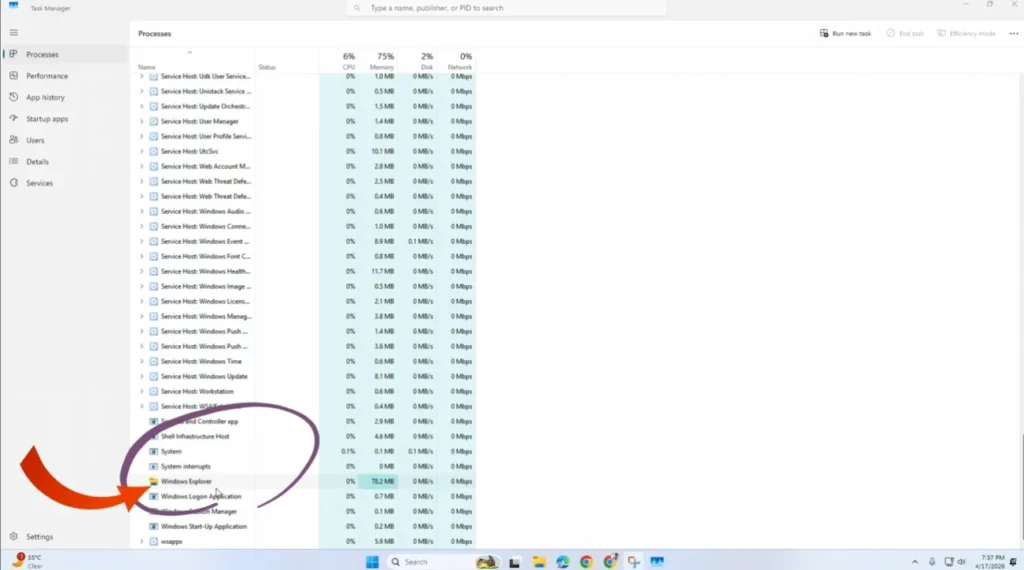1024x570 pixels.
Task: Click the 11.7 MB memory value
Action: click(x=383, y=272)
